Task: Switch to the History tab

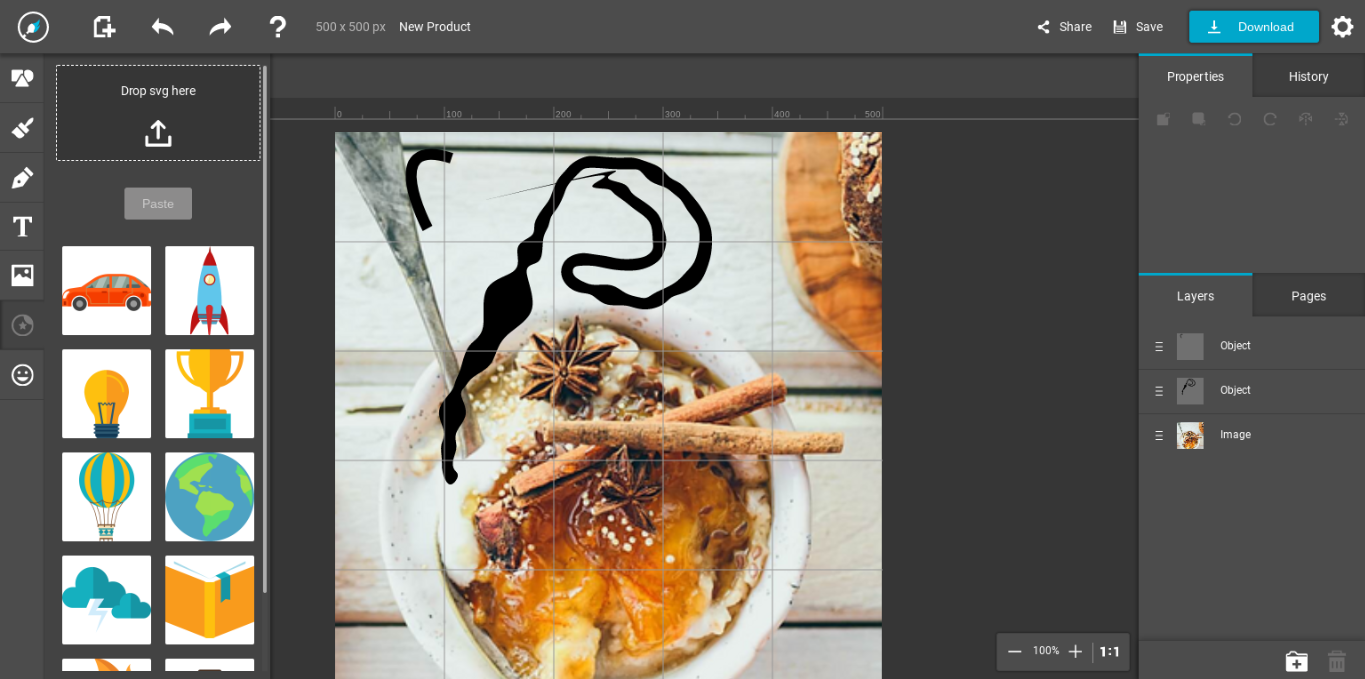Action: coord(1308,76)
